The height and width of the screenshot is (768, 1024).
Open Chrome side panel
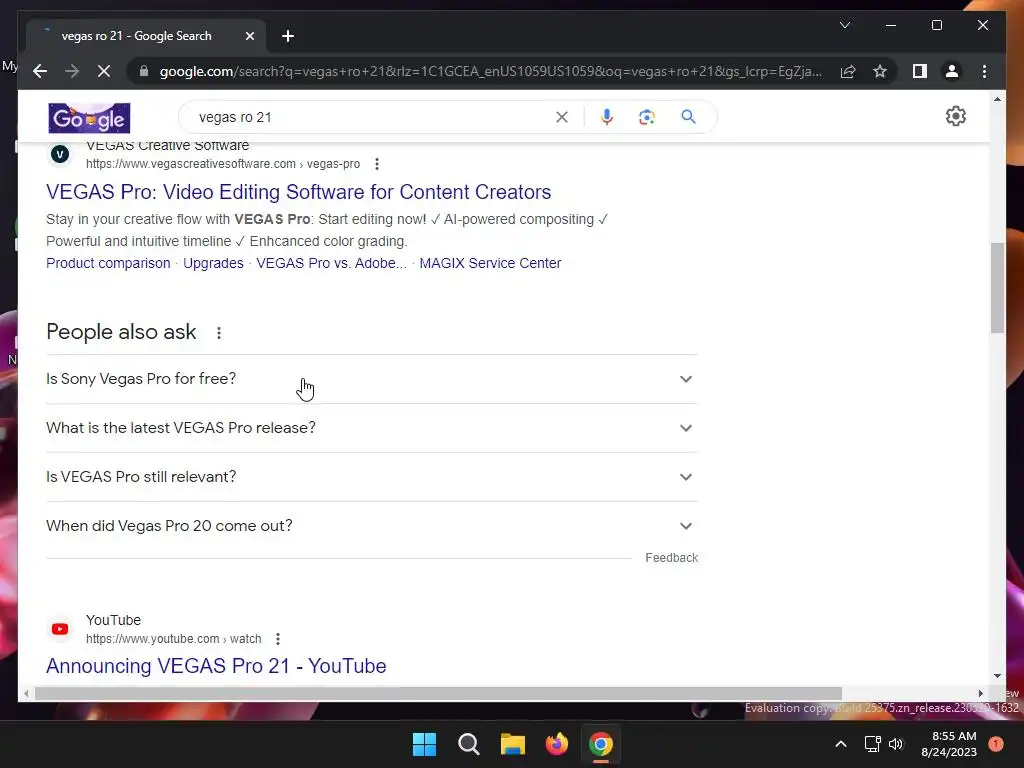pyautogui.click(x=920, y=71)
